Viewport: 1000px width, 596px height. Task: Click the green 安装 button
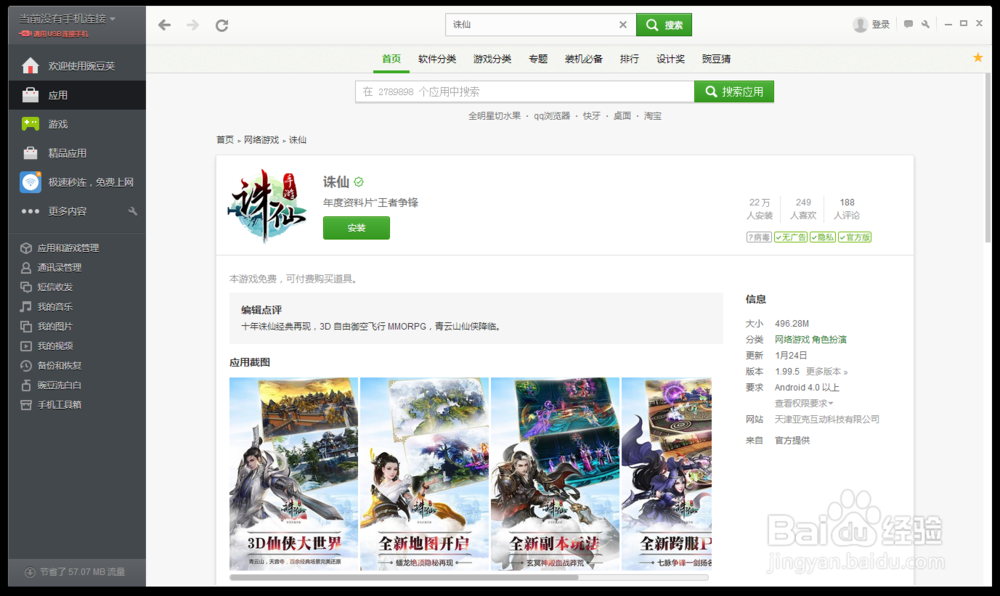click(356, 228)
